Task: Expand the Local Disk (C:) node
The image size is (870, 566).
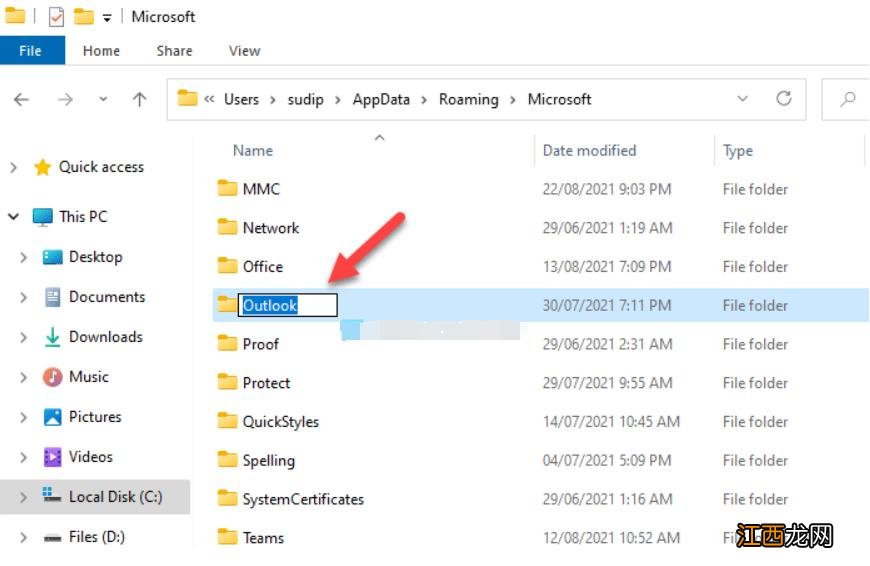Action: [23, 497]
